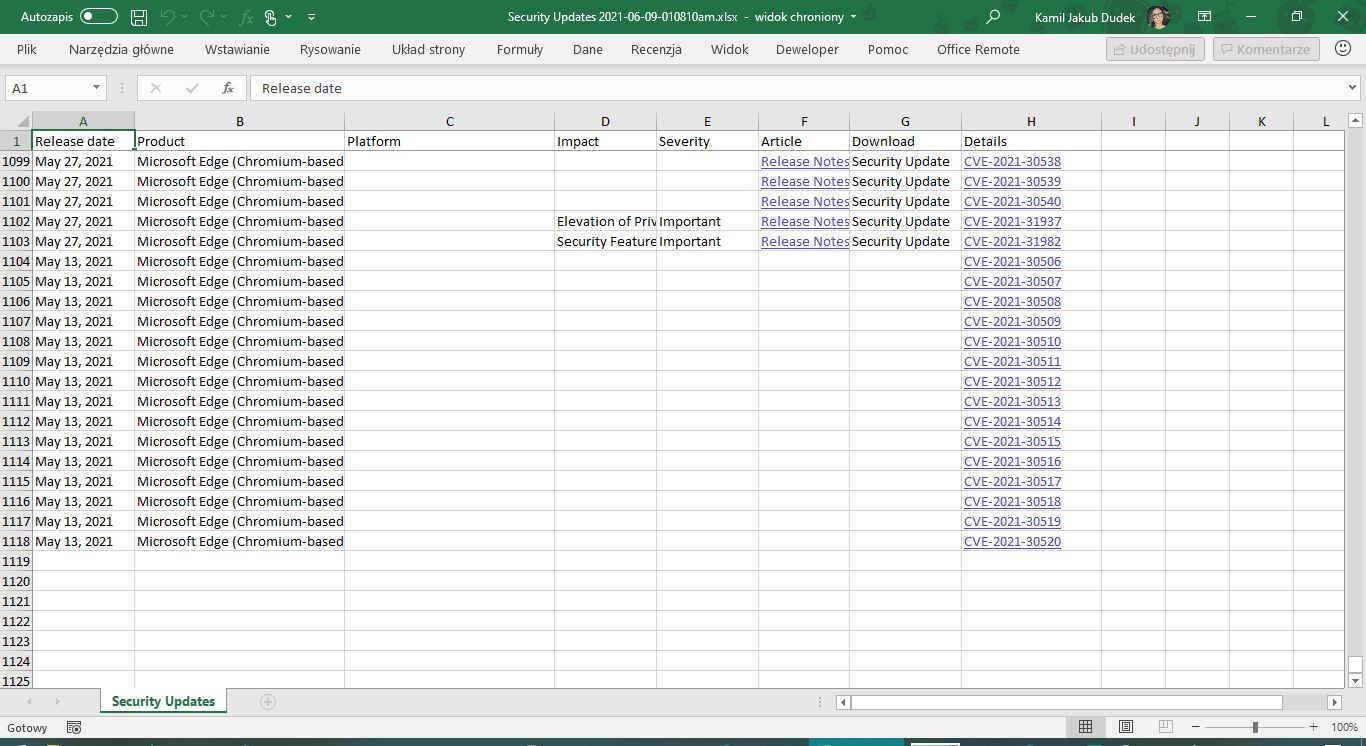Add a new sheet with plus button
This screenshot has height=746, width=1366.
coord(267,701)
